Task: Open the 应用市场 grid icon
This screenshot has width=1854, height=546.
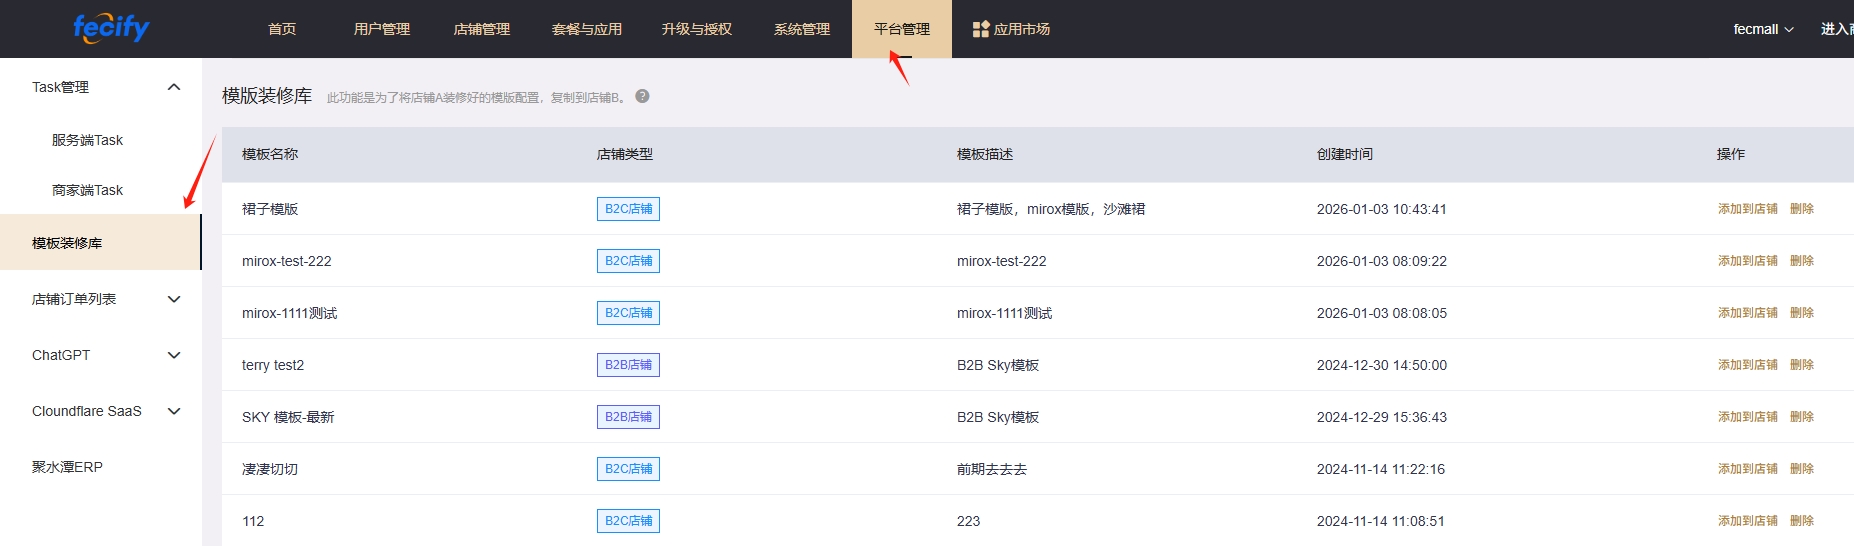Action: (x=980, y=29)
